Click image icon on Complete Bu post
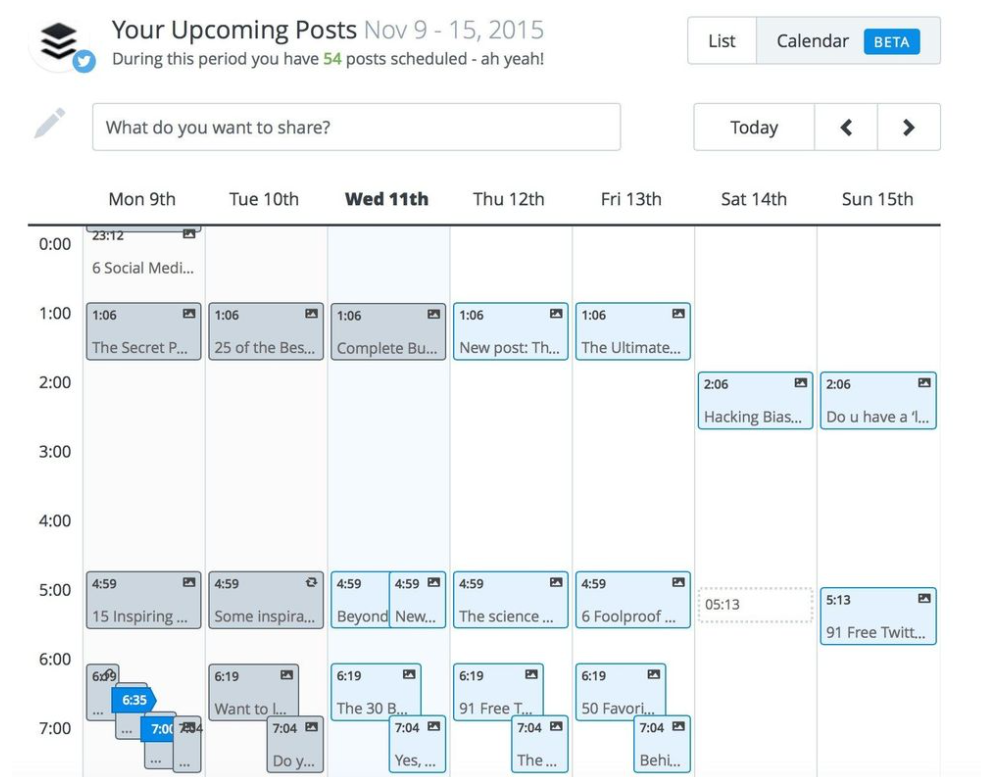The image size is (981, 777). click(x=434, y=314)
